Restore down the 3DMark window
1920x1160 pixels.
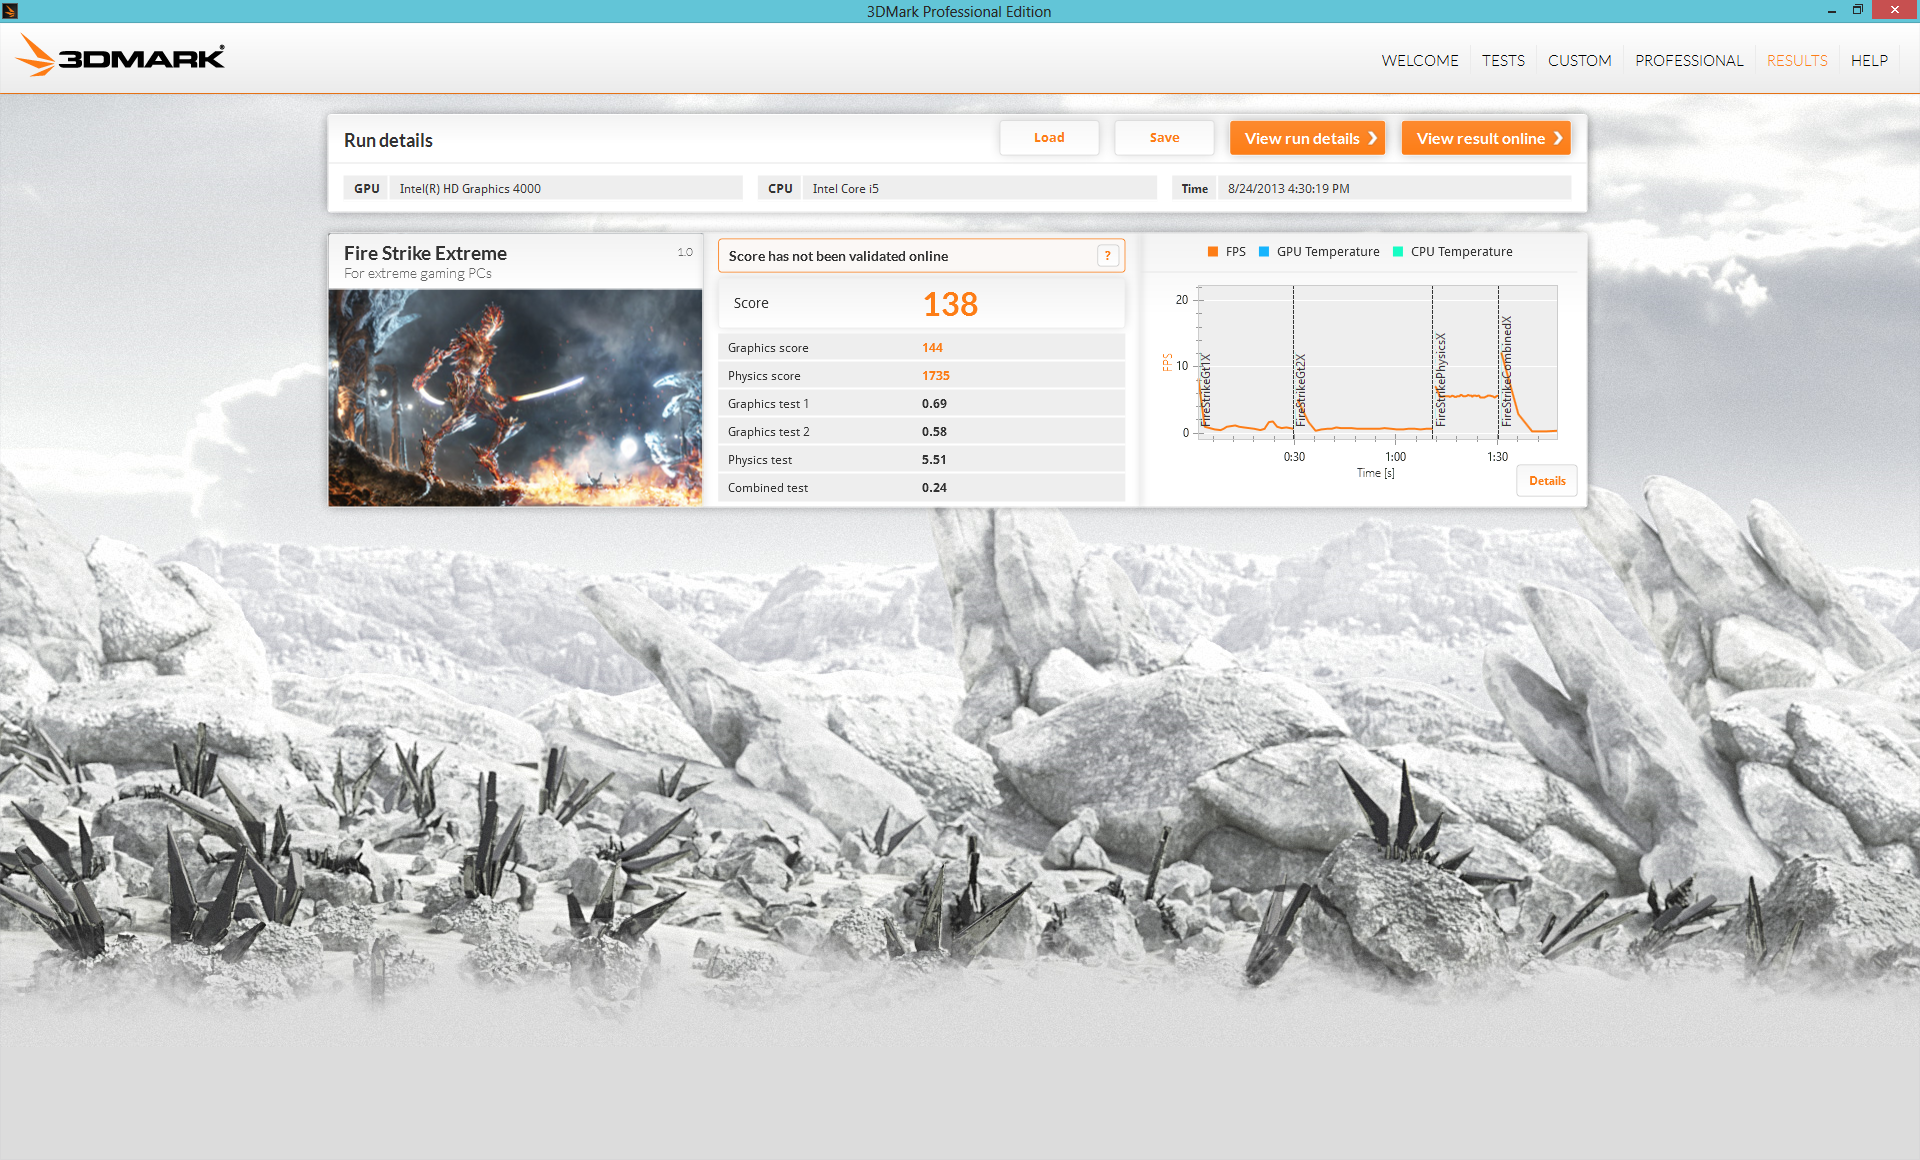[1857, 11]
